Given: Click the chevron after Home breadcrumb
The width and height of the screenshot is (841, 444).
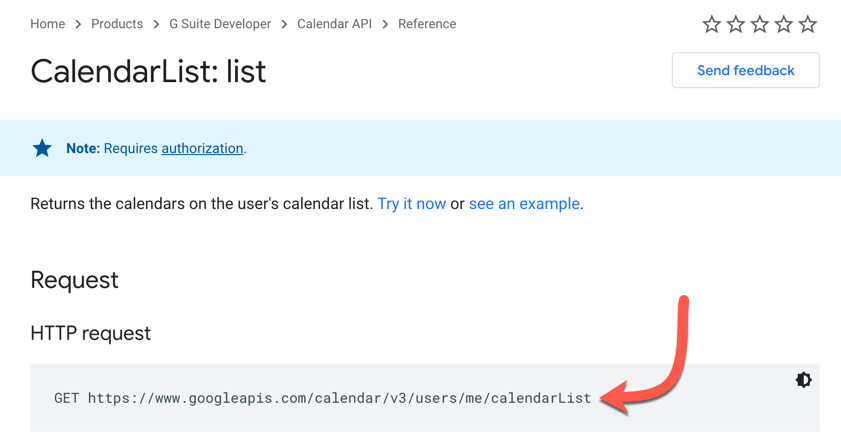Looking at the screenshot, I should point(78,25).
